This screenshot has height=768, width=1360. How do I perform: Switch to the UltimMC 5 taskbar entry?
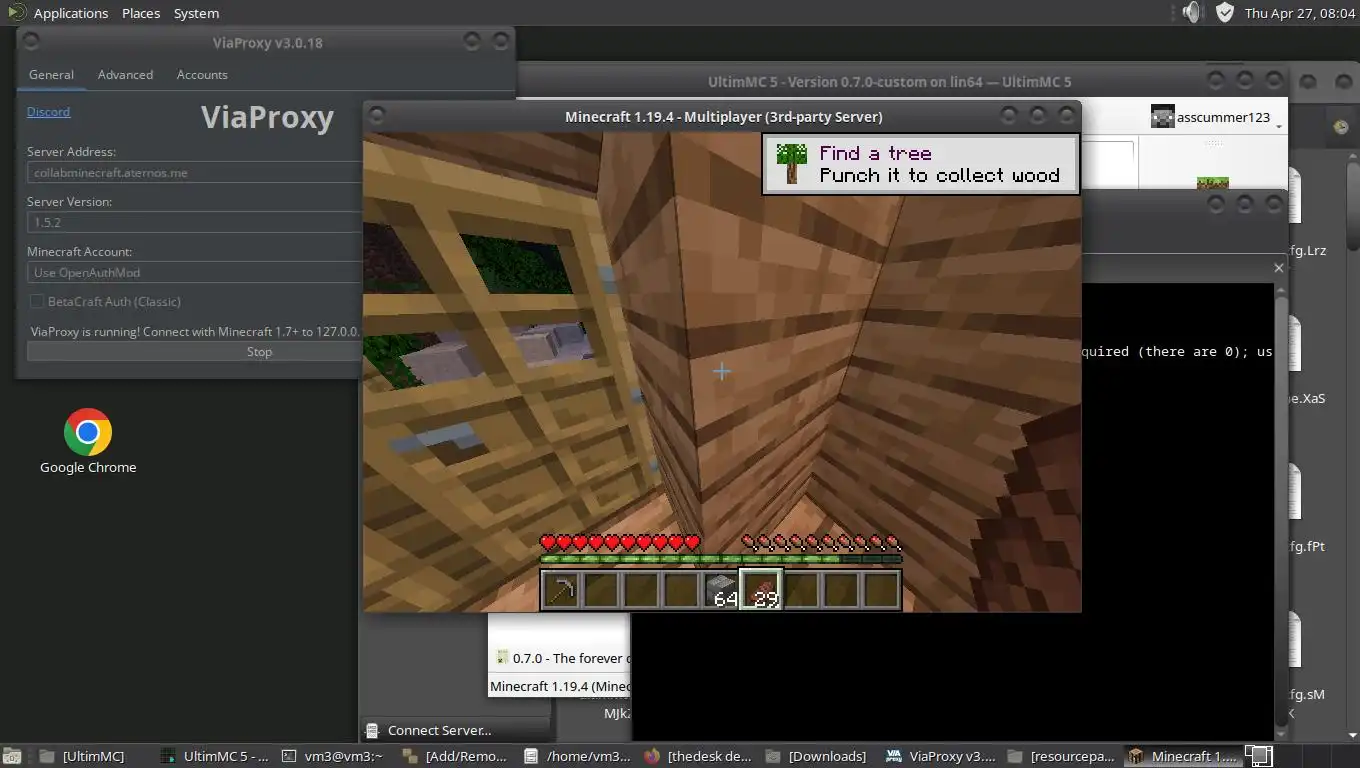(x=214, y=756)
